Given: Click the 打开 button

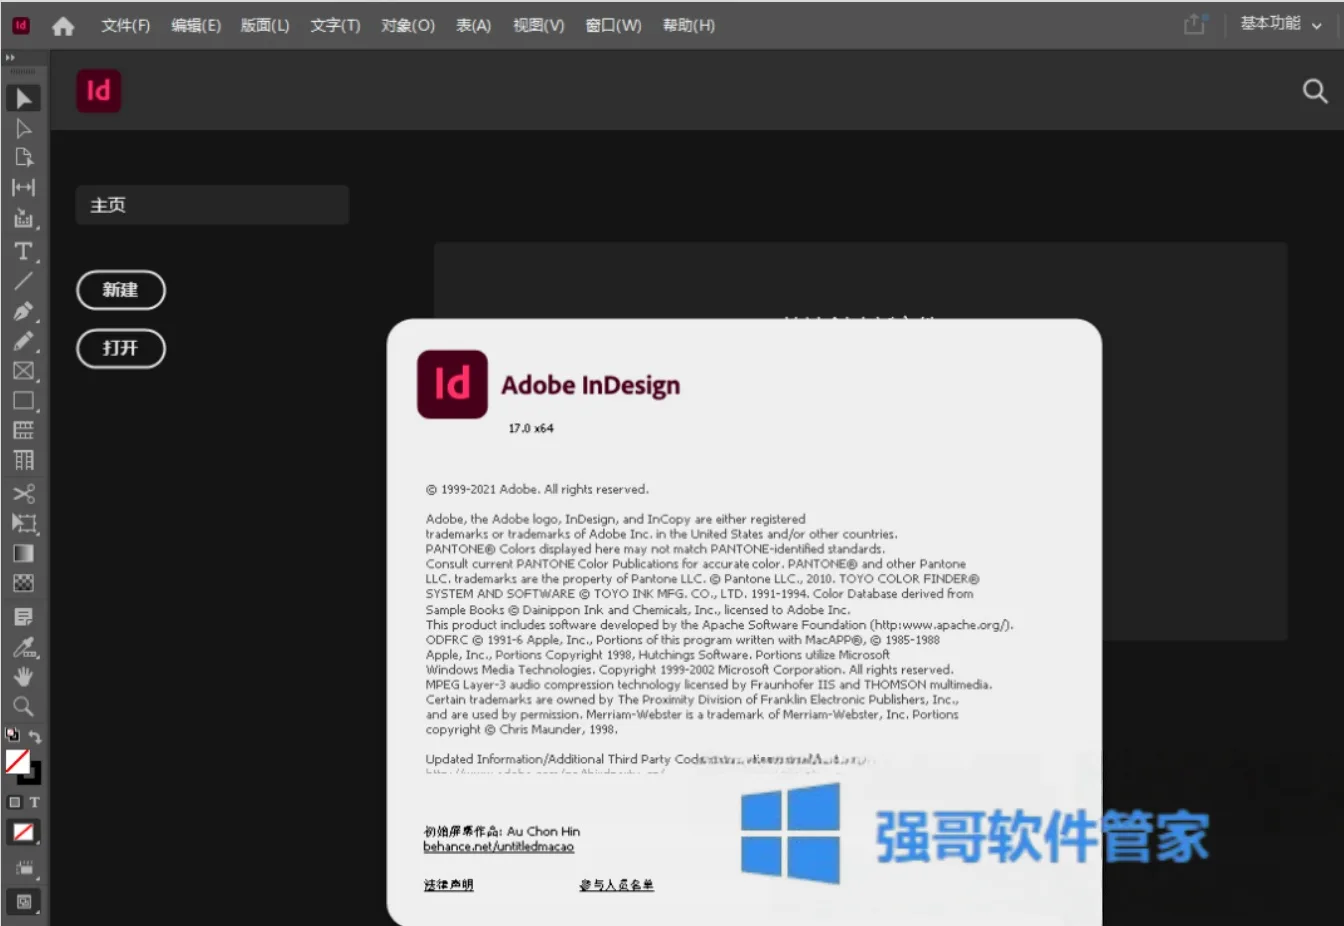Looking at the screenshot, I should 121,348.
